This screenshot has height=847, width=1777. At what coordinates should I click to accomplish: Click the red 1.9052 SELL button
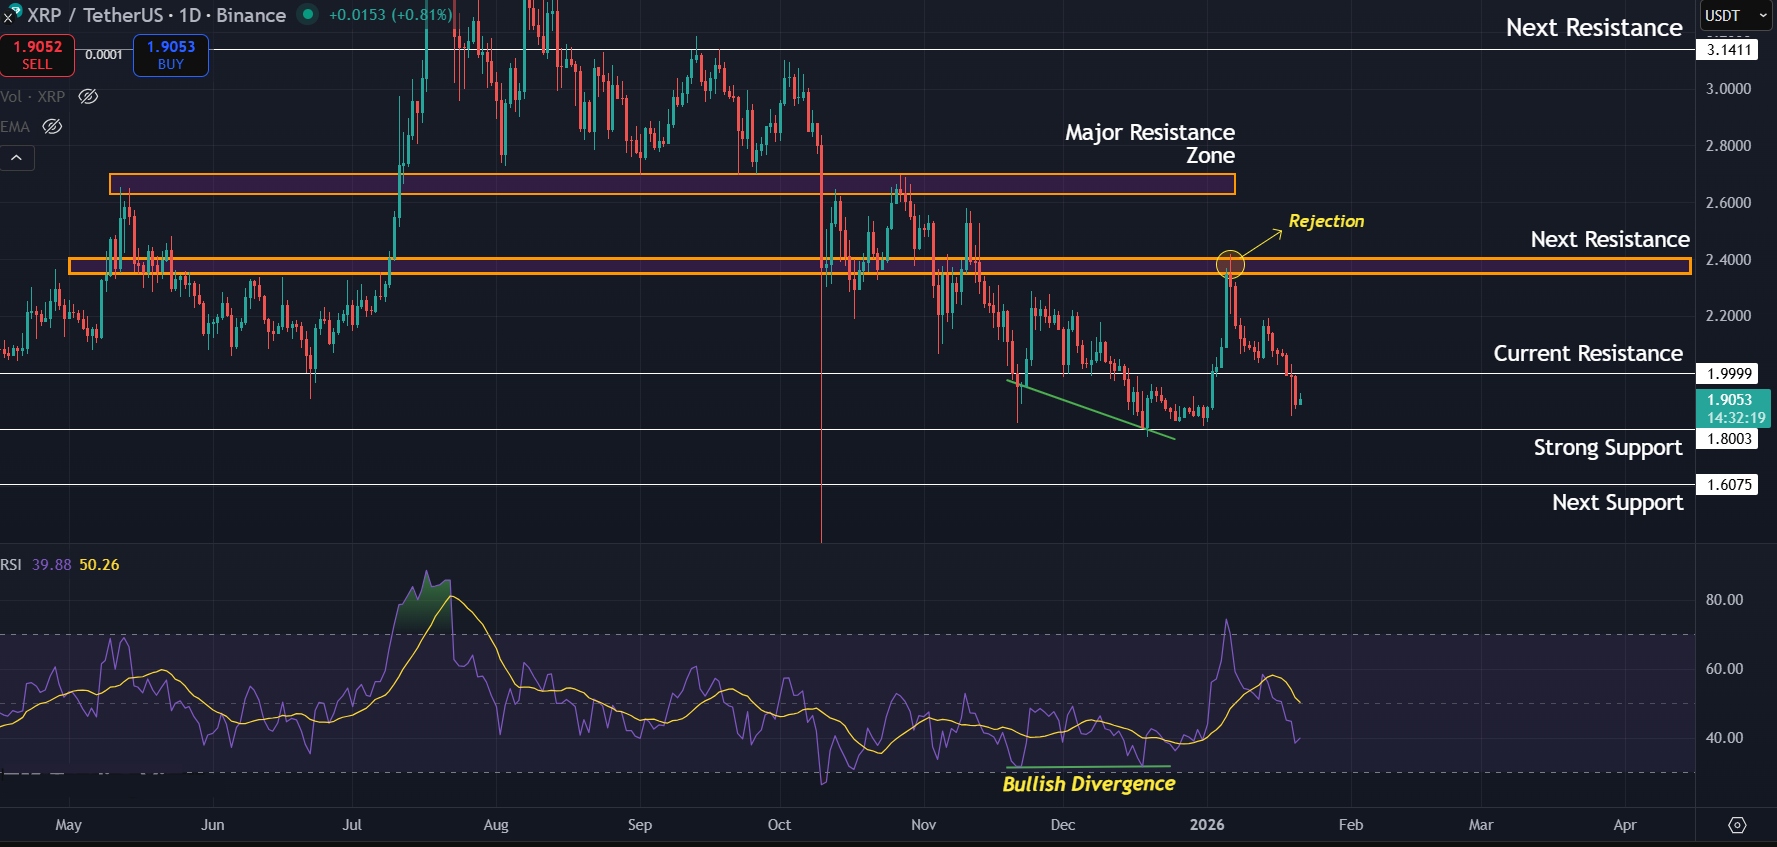click(x=37, y=55)
